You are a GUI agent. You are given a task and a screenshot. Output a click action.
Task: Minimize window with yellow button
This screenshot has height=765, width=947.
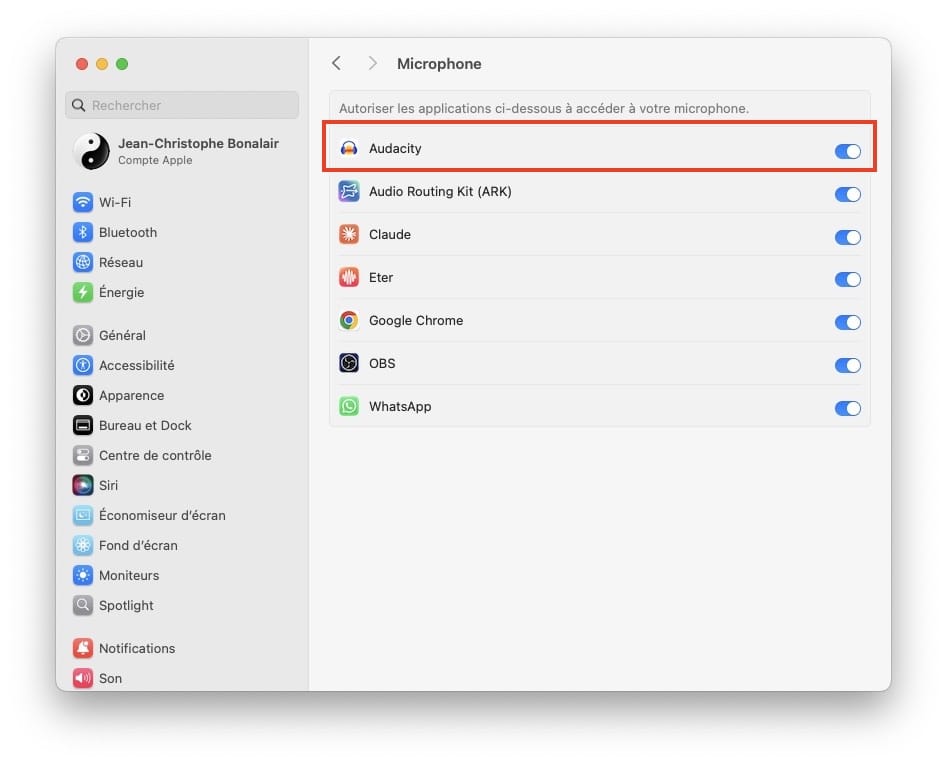(102, 64)
